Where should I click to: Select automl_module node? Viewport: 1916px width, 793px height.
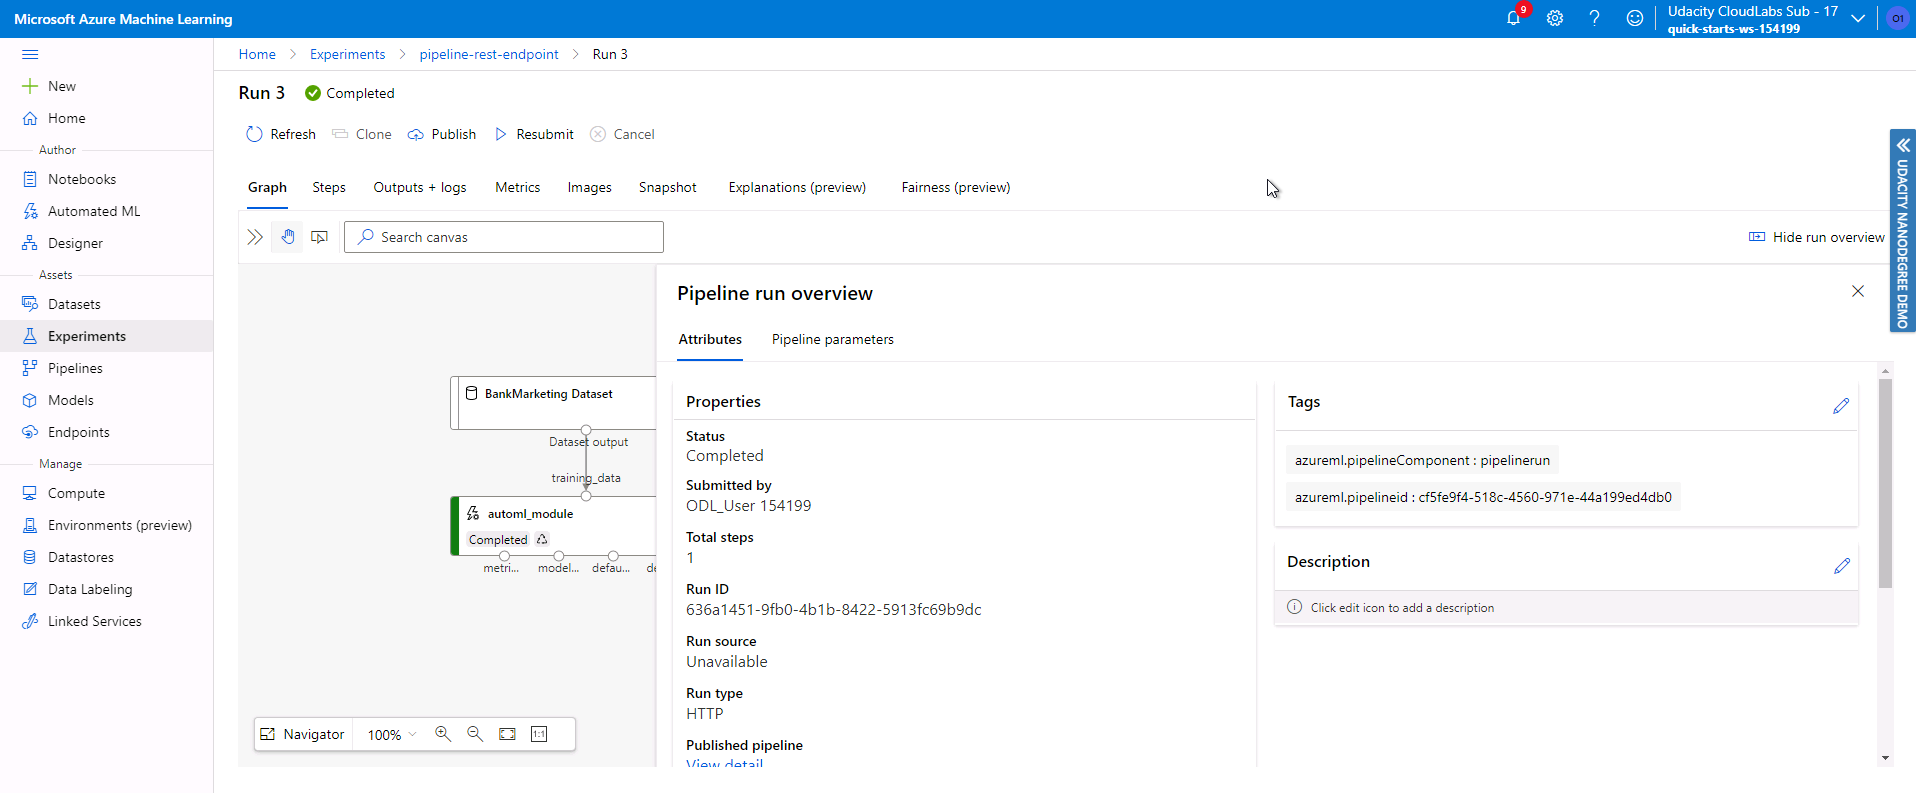[553, 526]
